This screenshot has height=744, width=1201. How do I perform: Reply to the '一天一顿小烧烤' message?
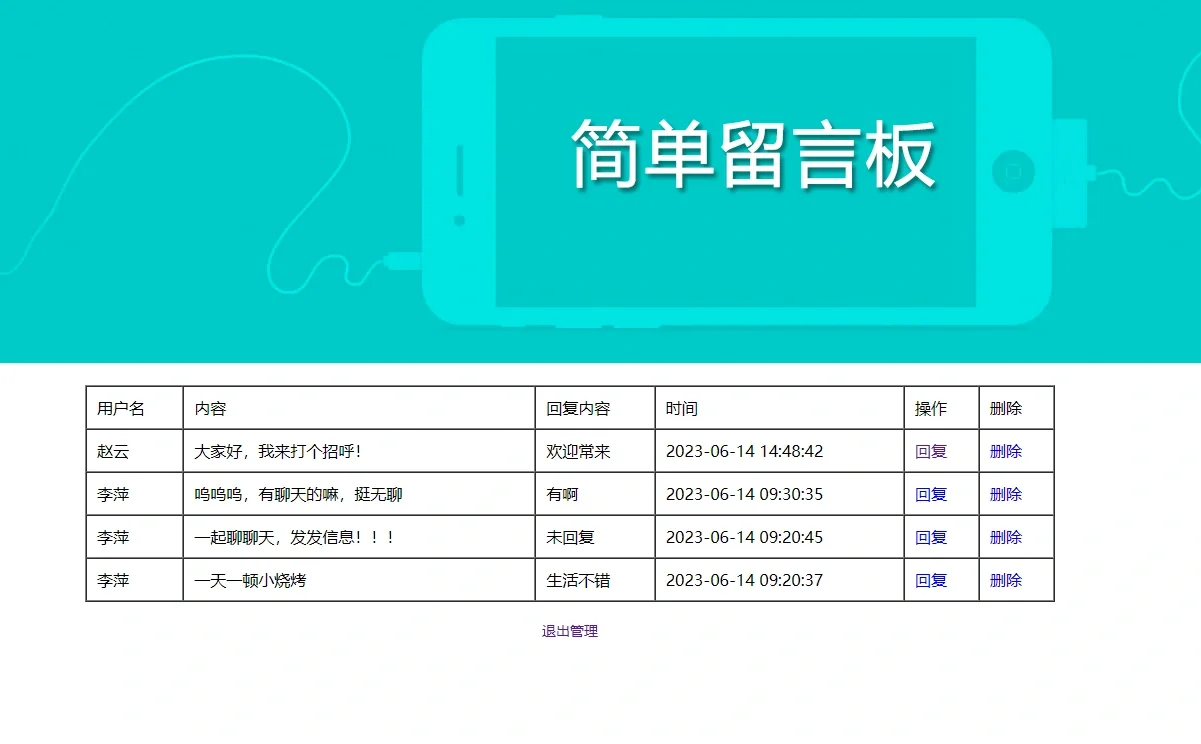[x=930, y=579]
